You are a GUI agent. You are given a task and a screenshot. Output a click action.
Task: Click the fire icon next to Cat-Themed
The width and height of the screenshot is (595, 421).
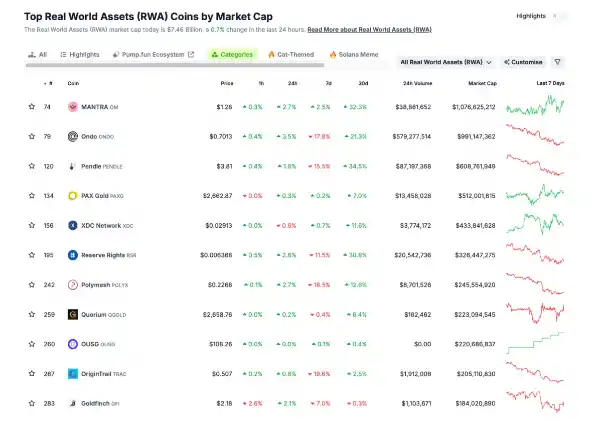point(271,55)
